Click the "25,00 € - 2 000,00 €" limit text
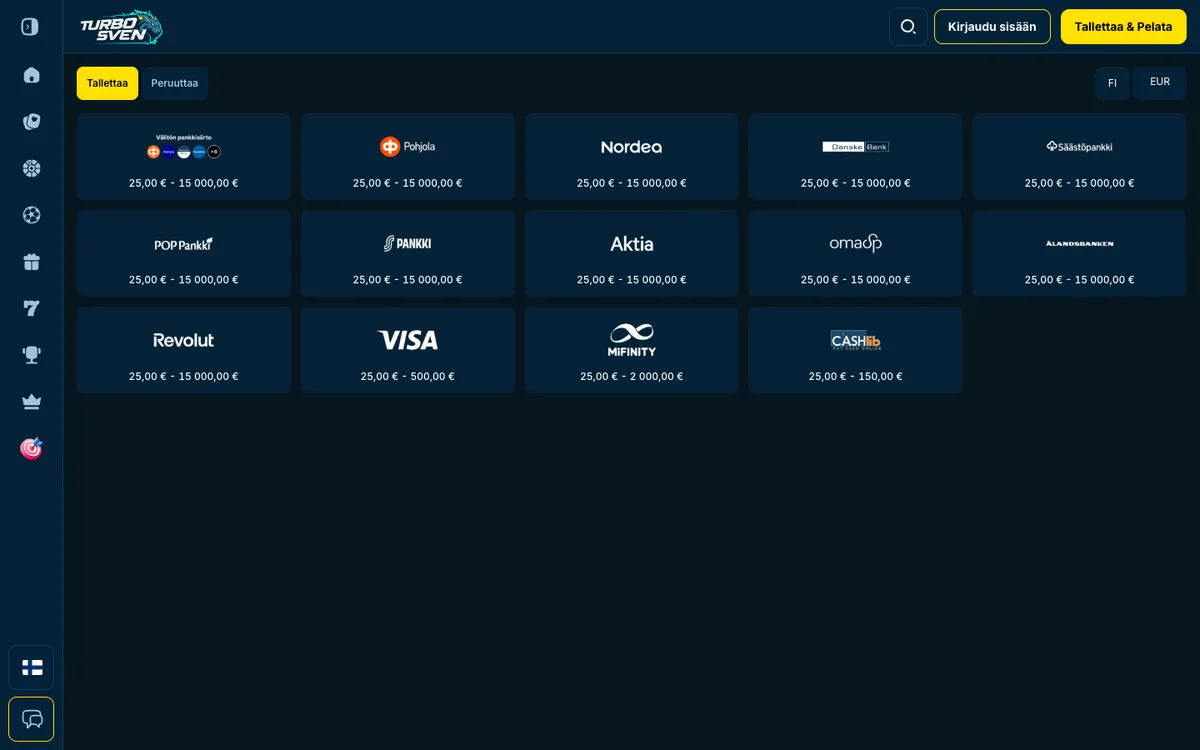Image resolution: width=1200 pixels, height=750 pixels. [631, 377]
